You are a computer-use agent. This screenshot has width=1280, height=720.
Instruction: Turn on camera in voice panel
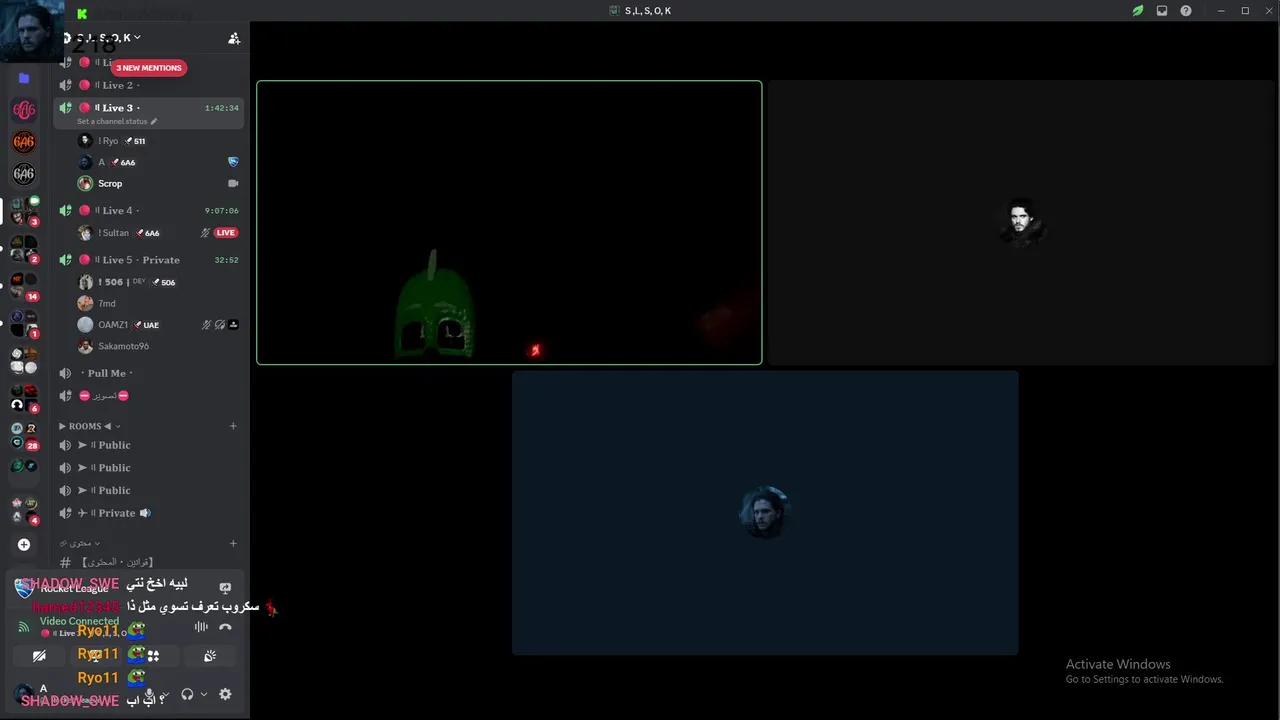coord(39,656)
